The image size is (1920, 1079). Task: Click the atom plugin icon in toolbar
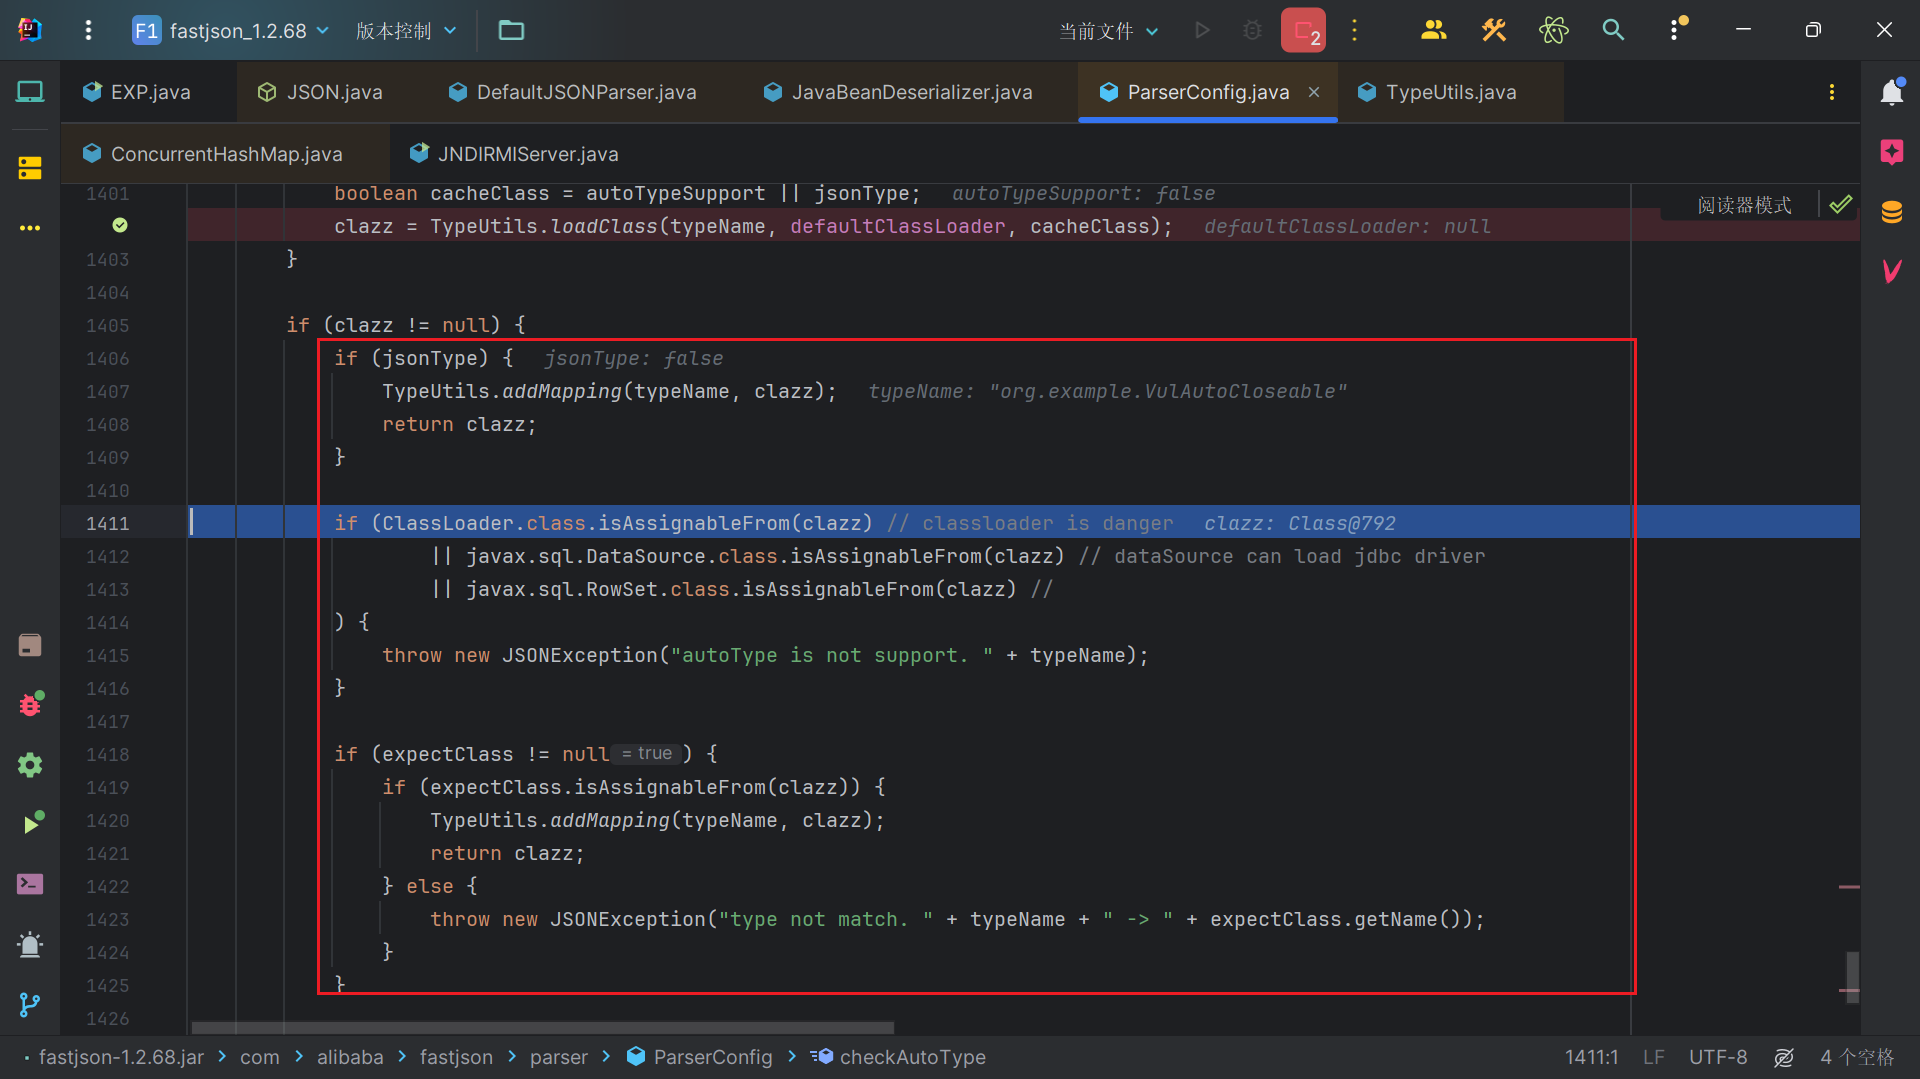(1553, 30)
